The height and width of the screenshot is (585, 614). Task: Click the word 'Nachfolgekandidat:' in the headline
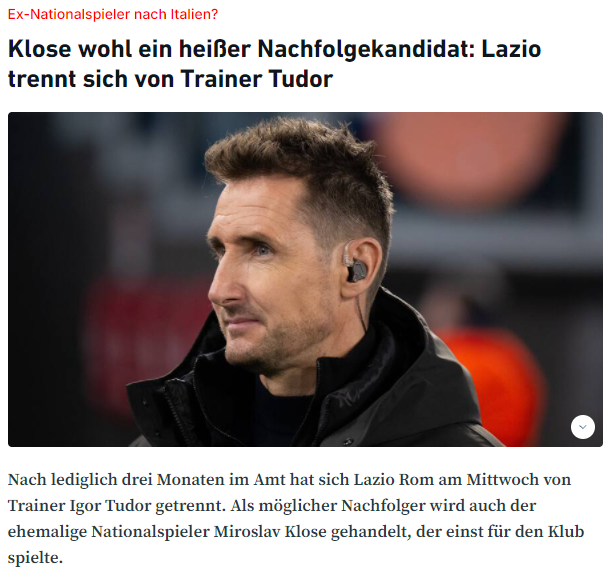pos(366,49)
